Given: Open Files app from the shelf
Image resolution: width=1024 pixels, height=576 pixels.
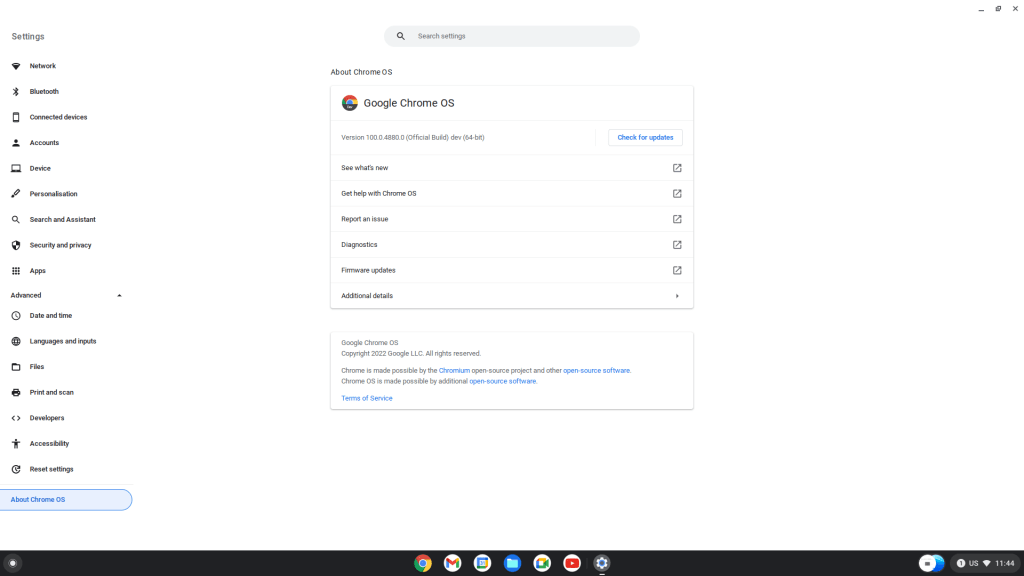Looking at the screenshot, I should pyautogui.click(x=513, y=563).
